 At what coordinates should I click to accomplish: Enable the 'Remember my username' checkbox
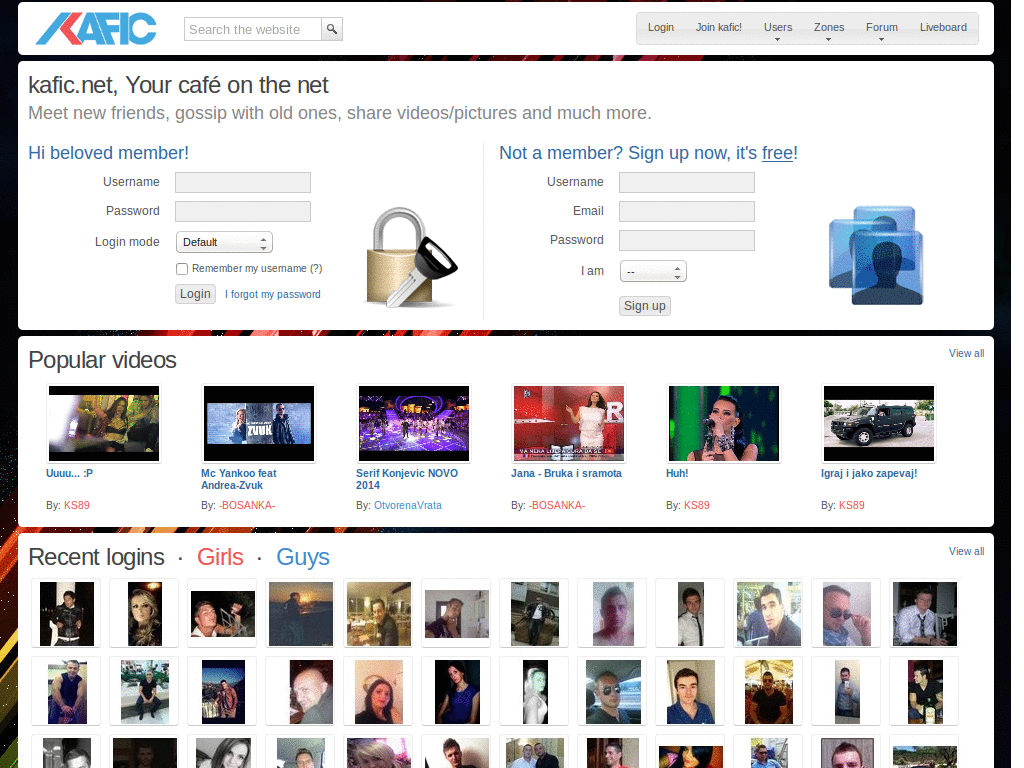coord(182,269)
